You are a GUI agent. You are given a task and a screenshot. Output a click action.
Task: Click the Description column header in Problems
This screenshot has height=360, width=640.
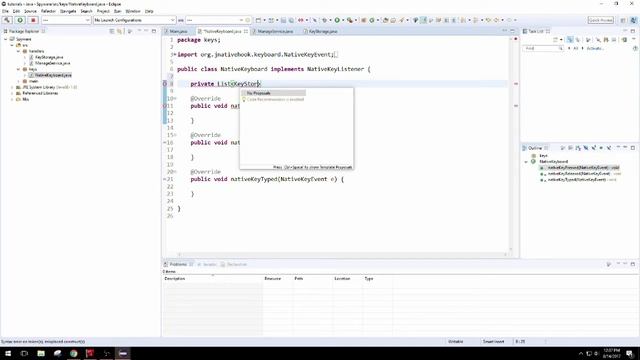coord(213,279)
